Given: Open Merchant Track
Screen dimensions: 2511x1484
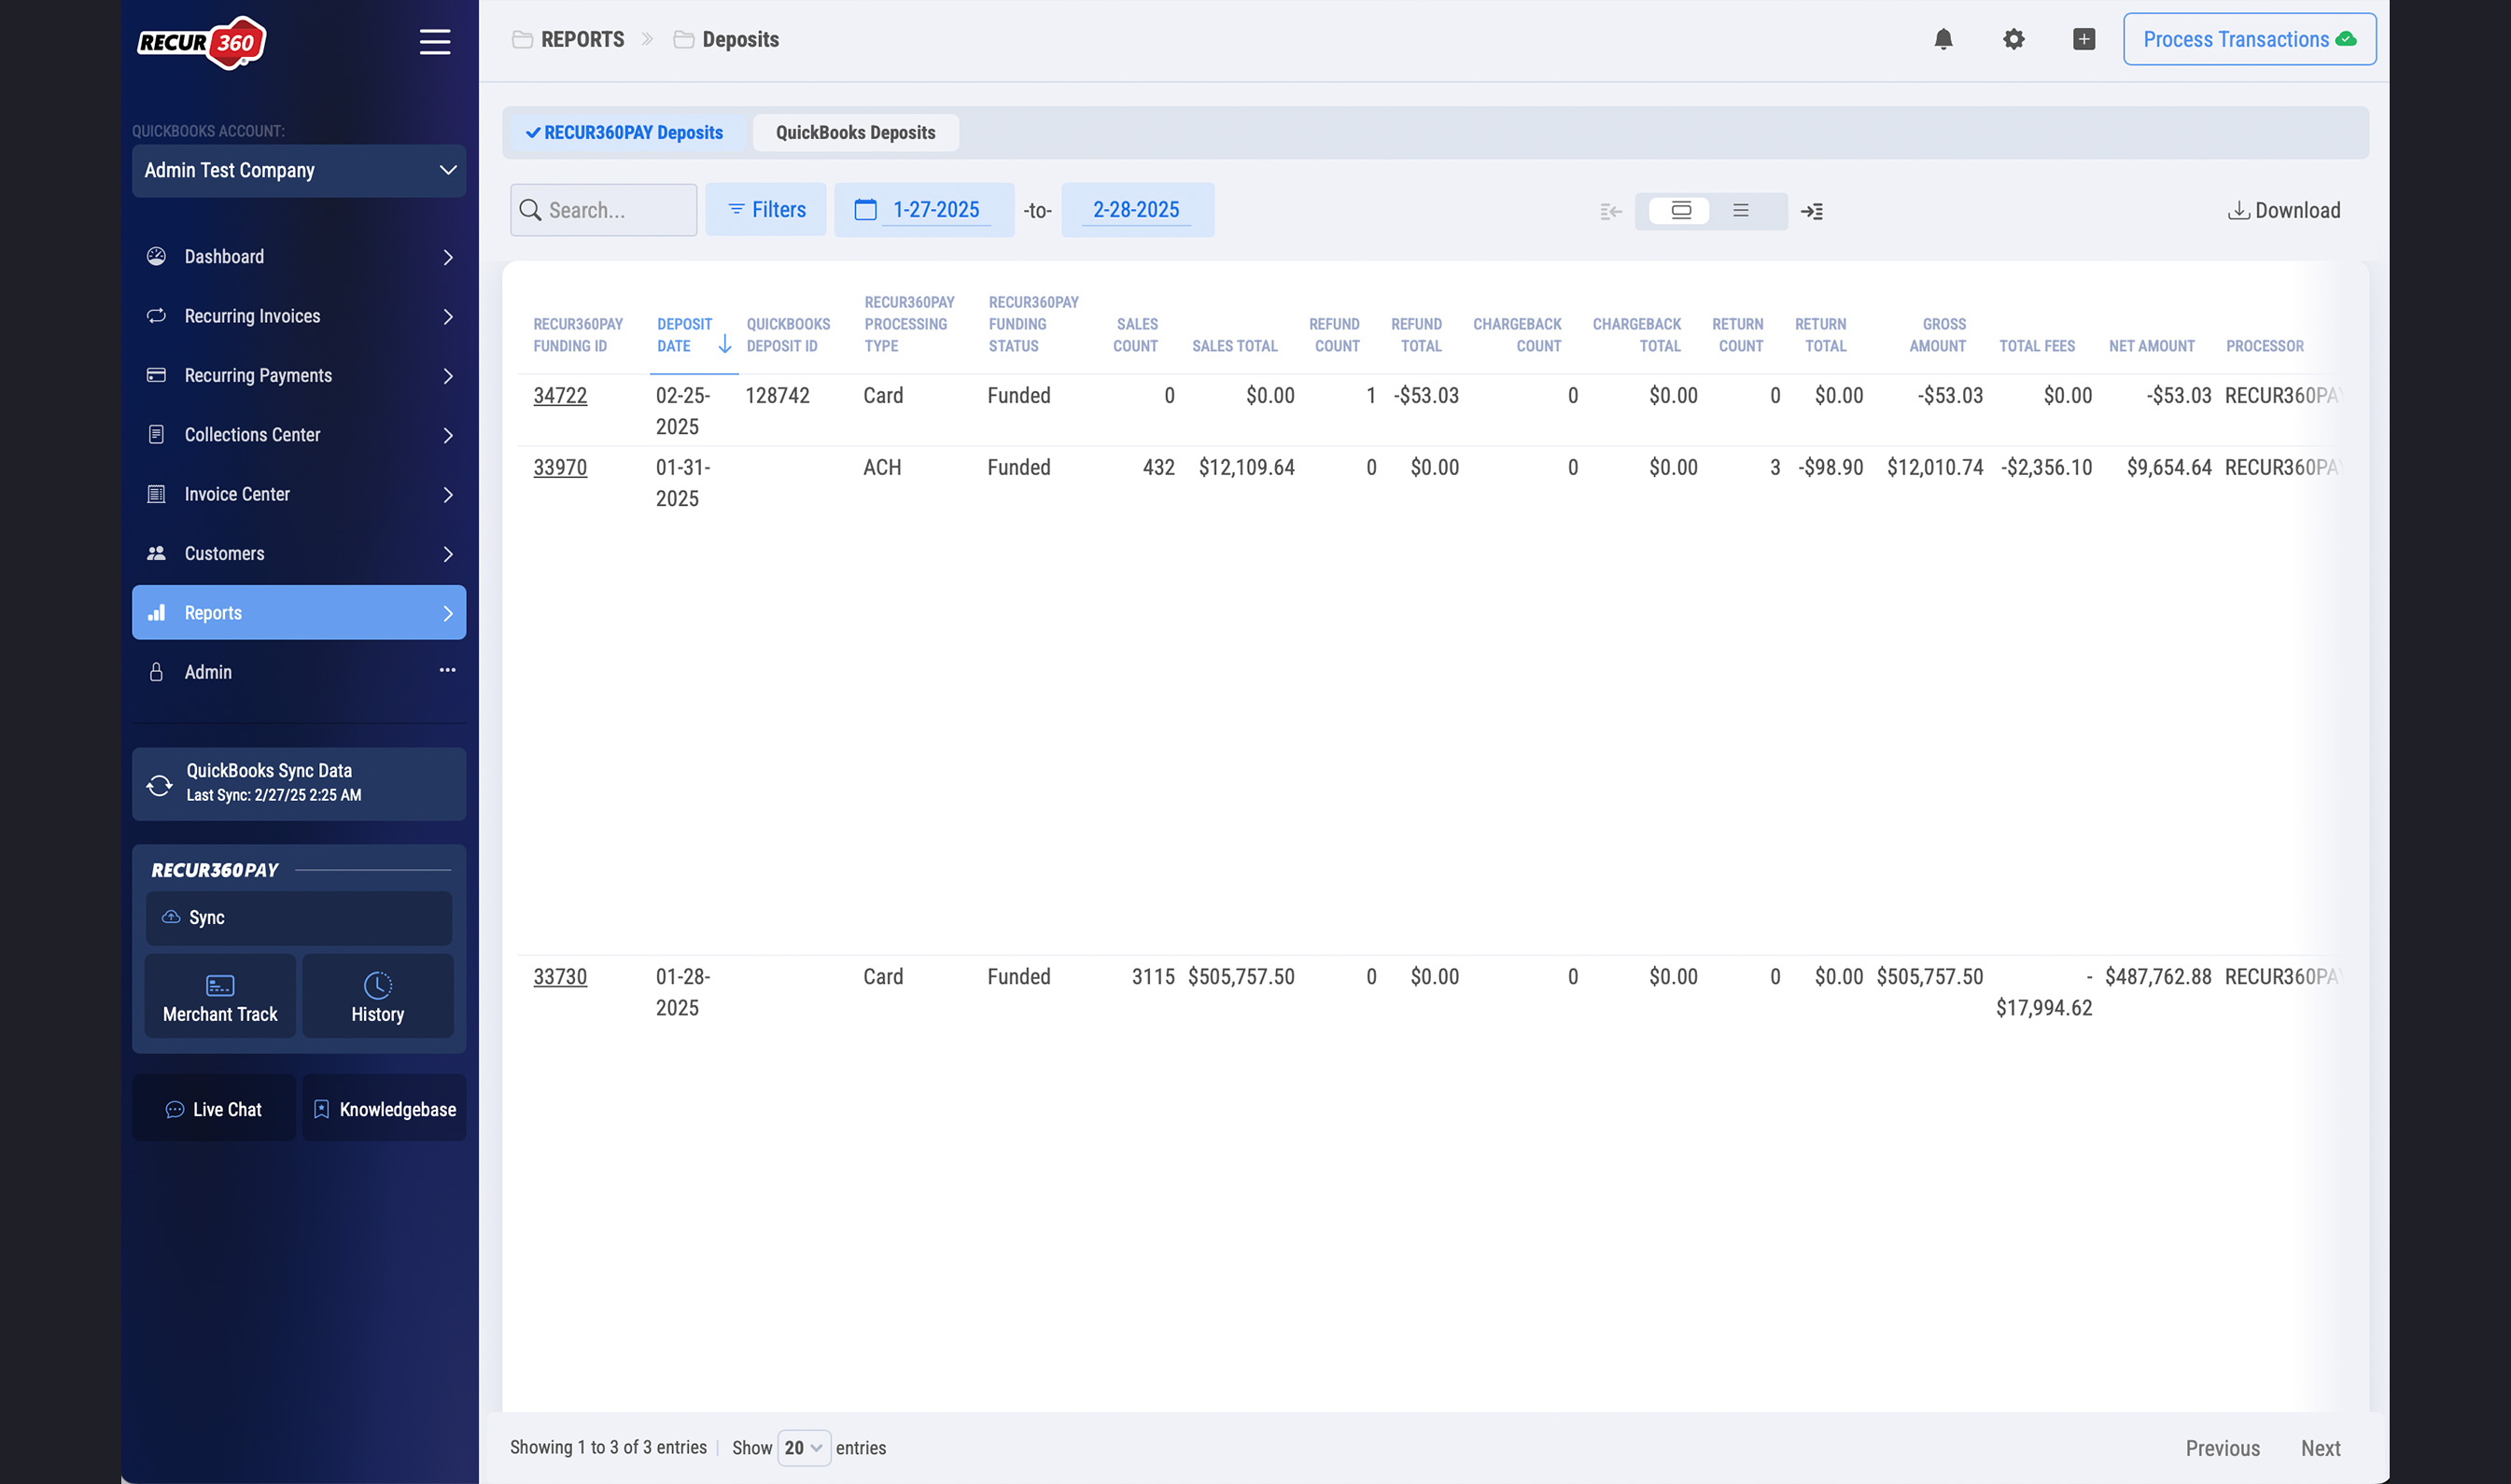Looking at the screenshot, I should 220,997.
